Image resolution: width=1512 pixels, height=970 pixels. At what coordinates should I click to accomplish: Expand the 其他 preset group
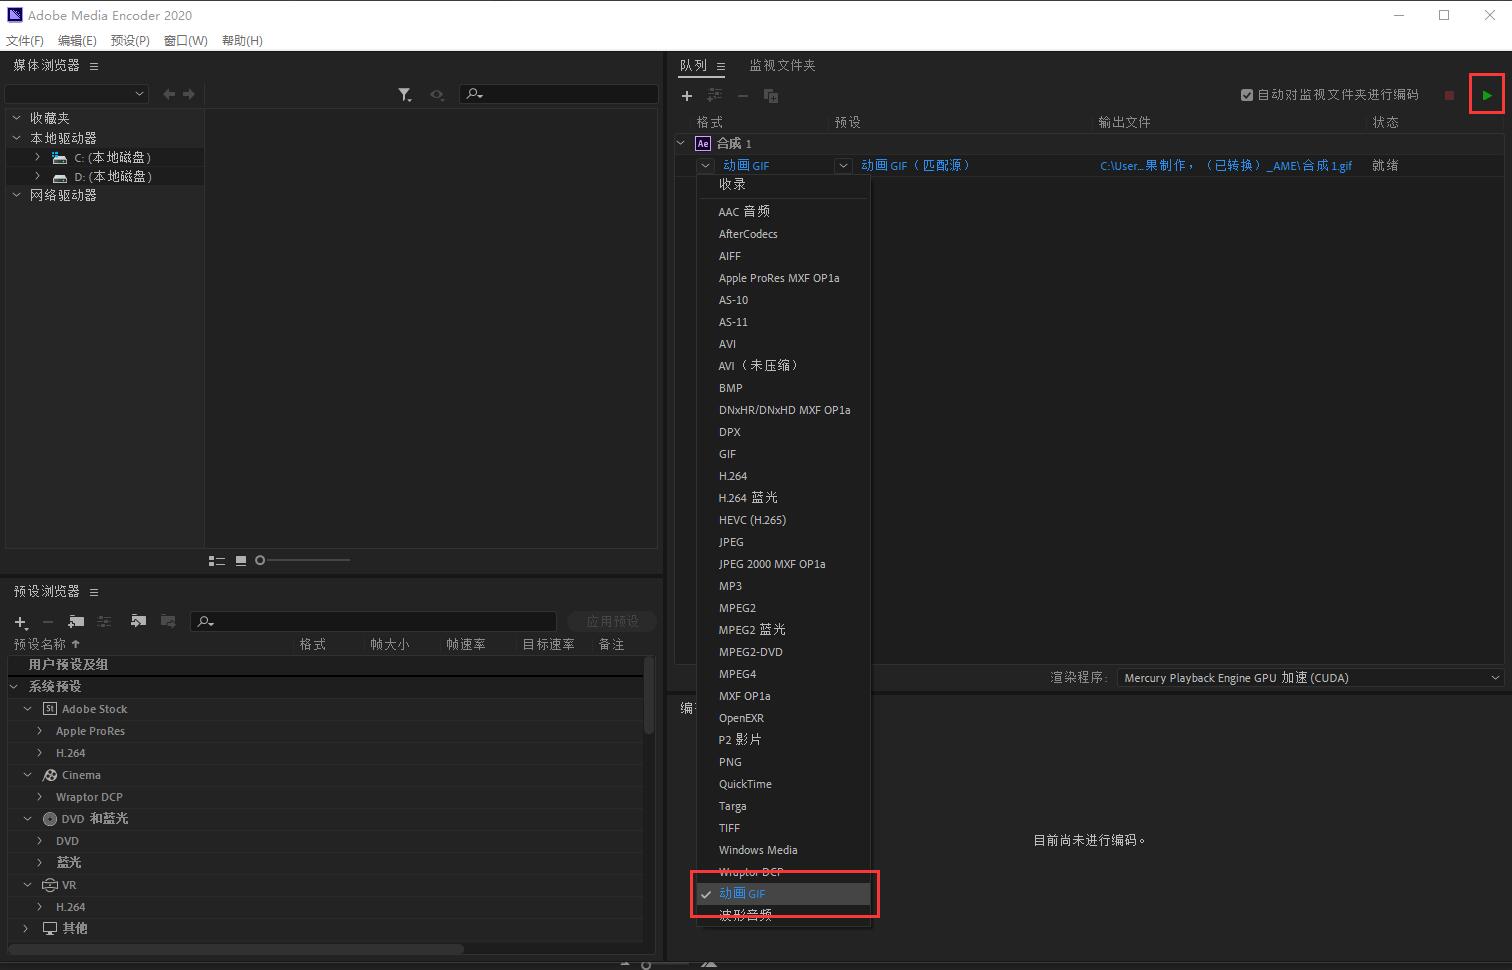[x=27, y=929]
